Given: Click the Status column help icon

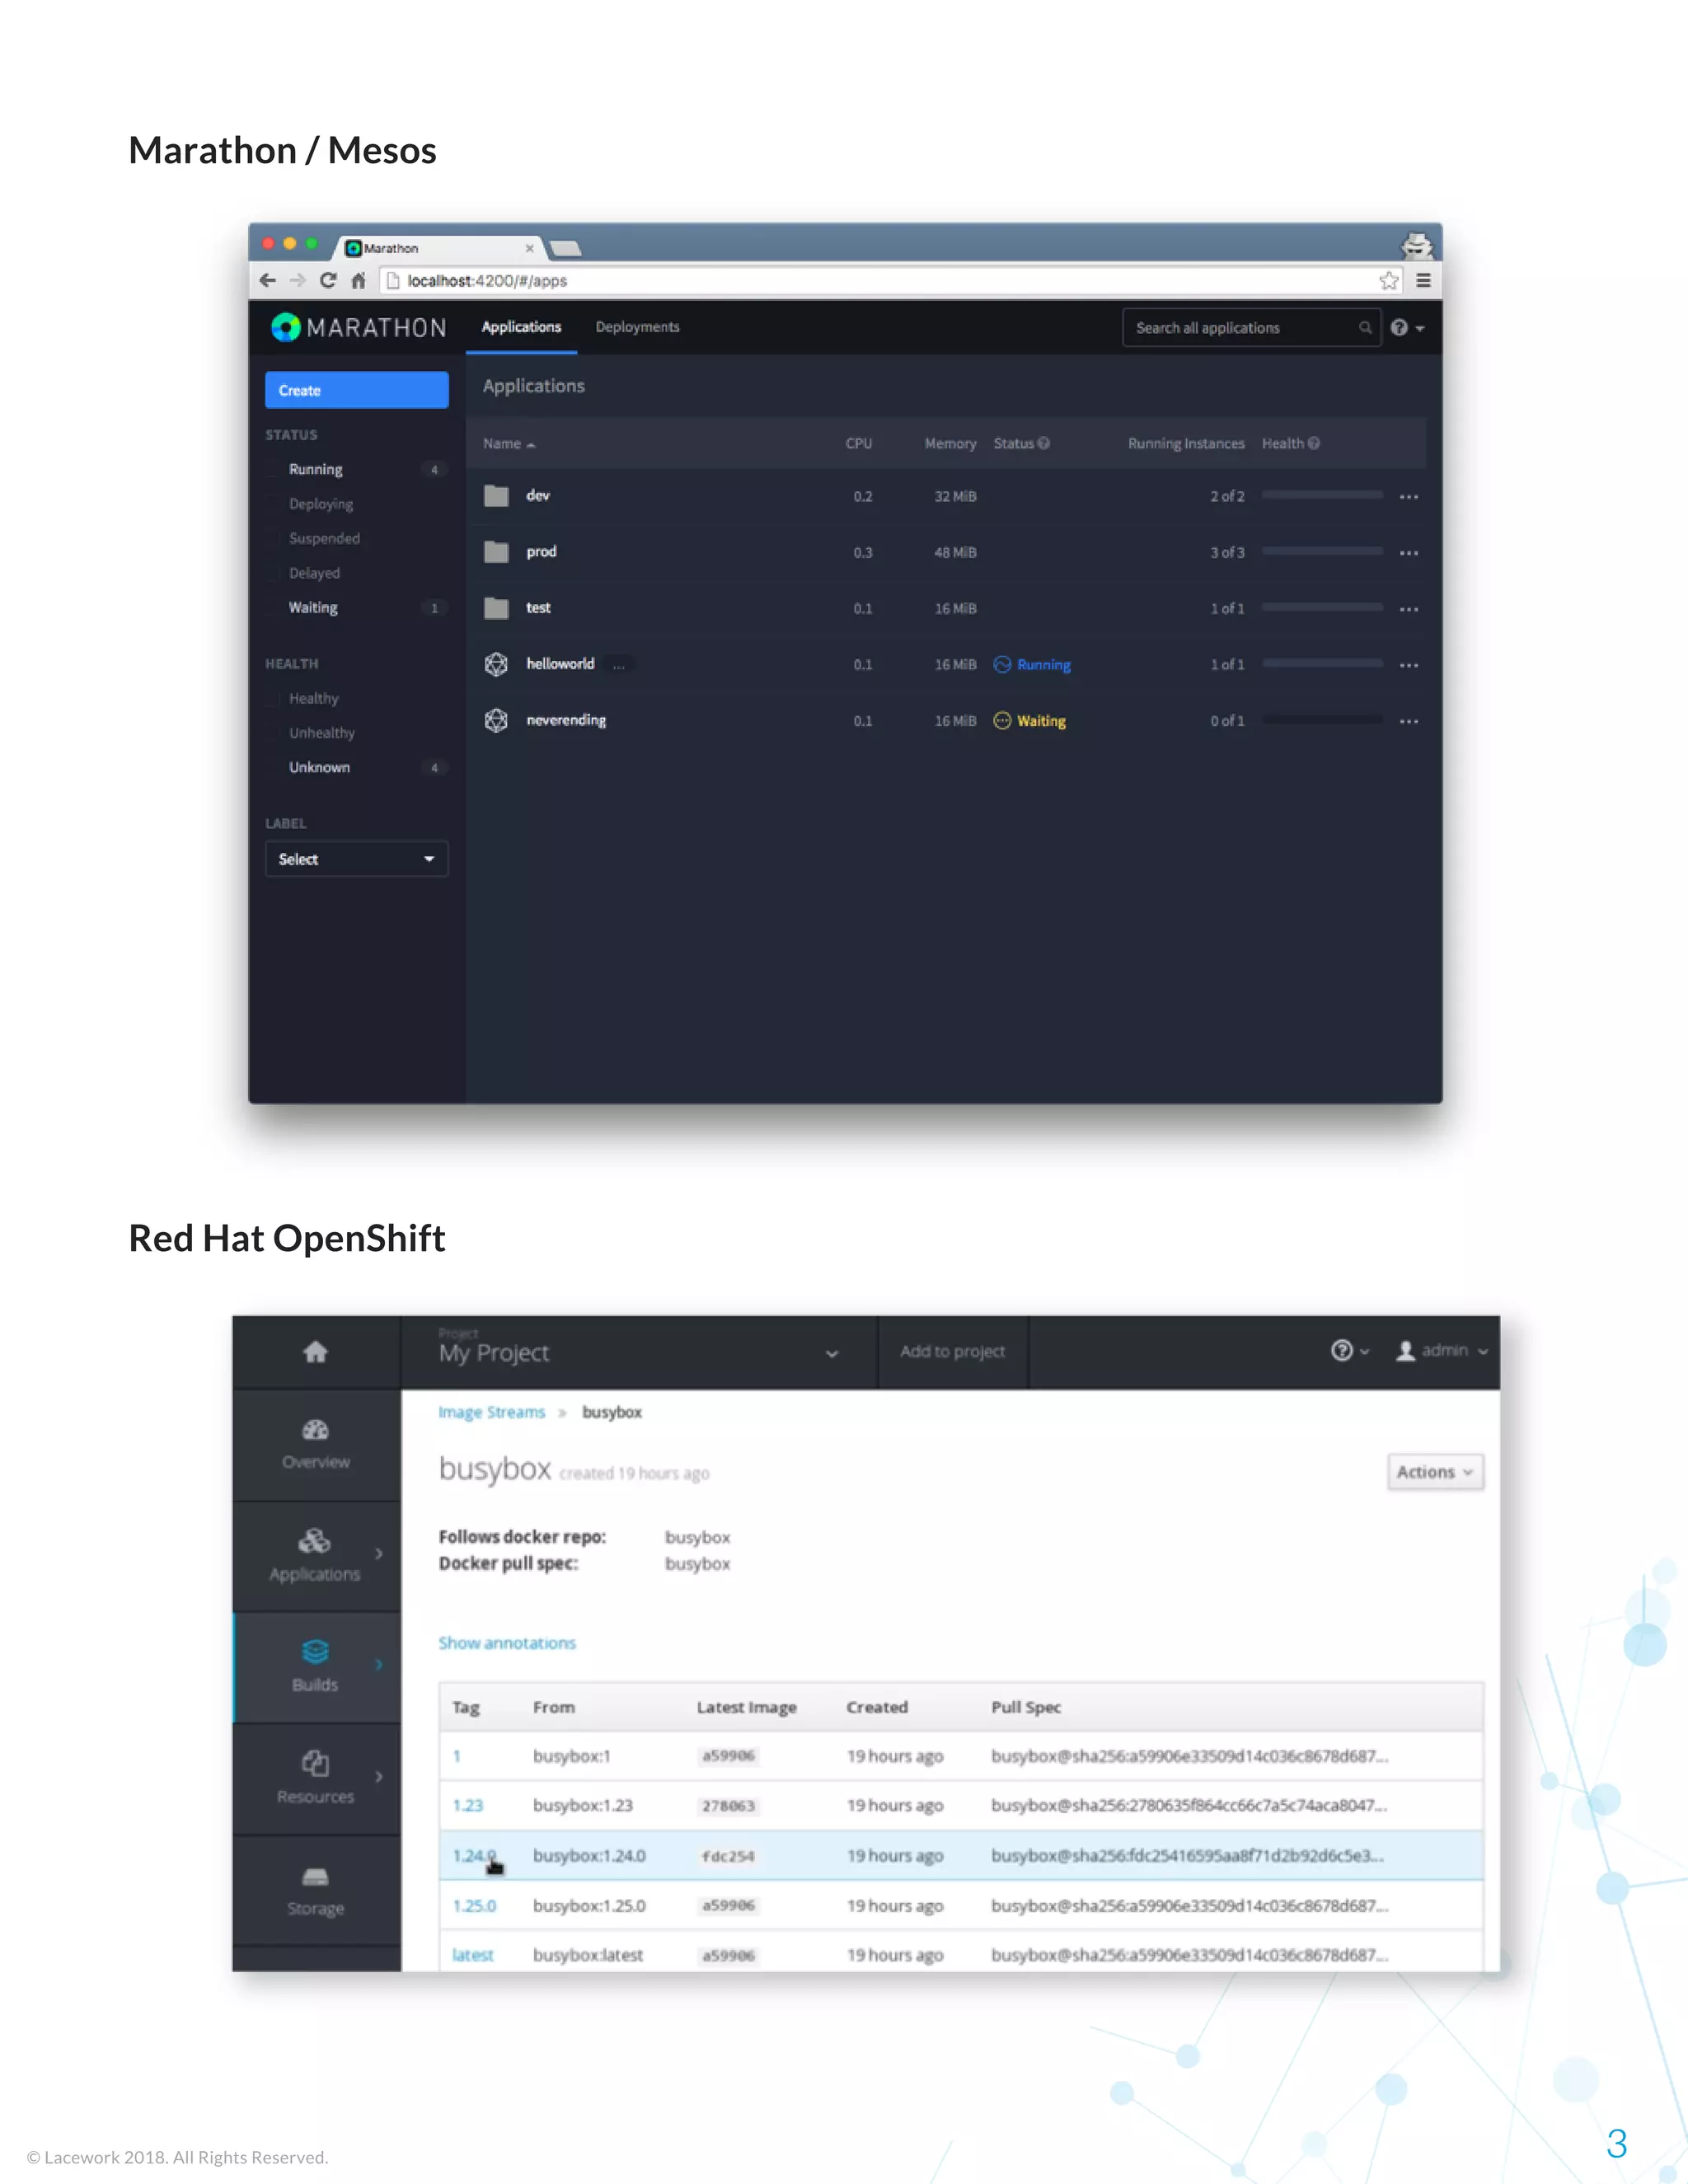Looking at the screenshot, I should click(1044, 443).
